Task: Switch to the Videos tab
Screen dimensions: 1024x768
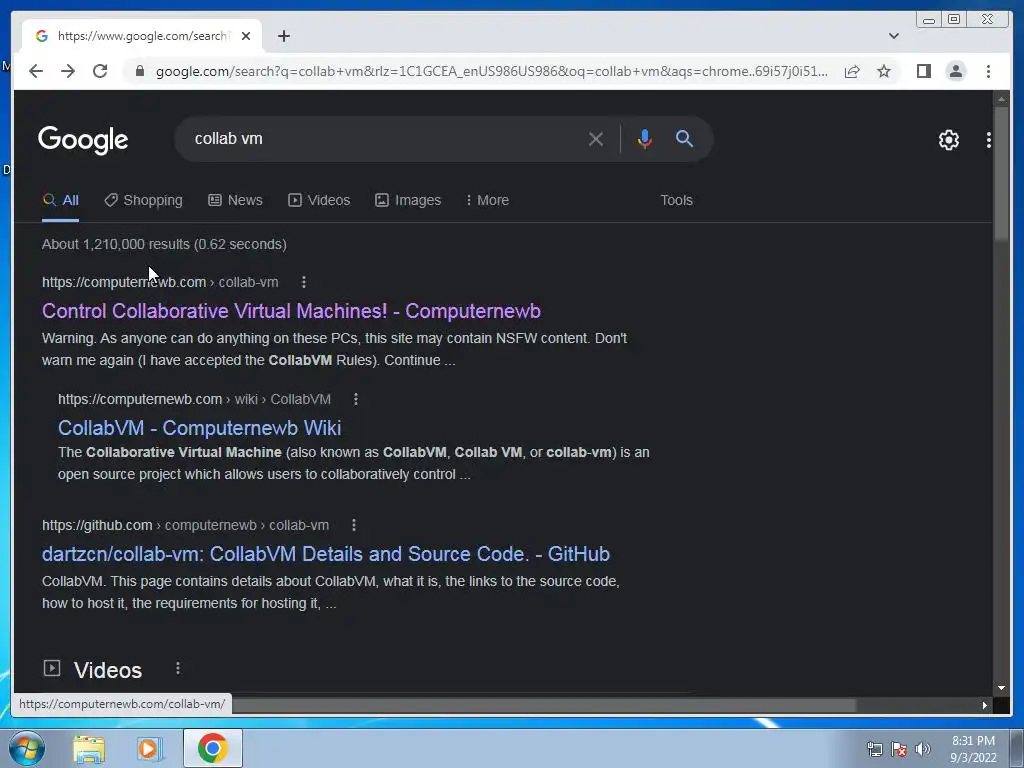Action: (x=319, y=200)
